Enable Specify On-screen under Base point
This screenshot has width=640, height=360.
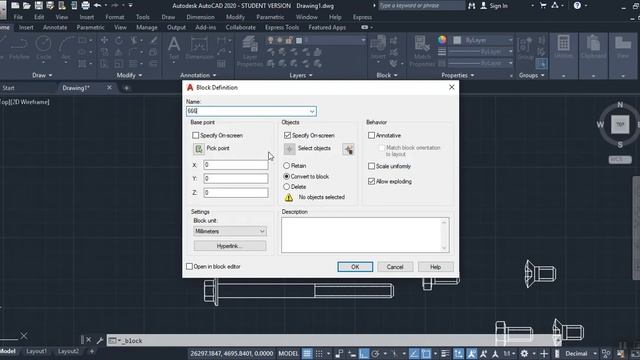(196, 135)
